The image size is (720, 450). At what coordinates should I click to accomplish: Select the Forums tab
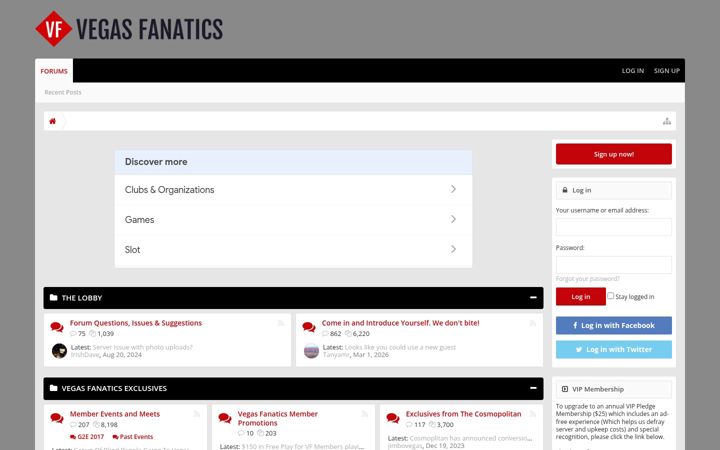click(x=54, y=71)
